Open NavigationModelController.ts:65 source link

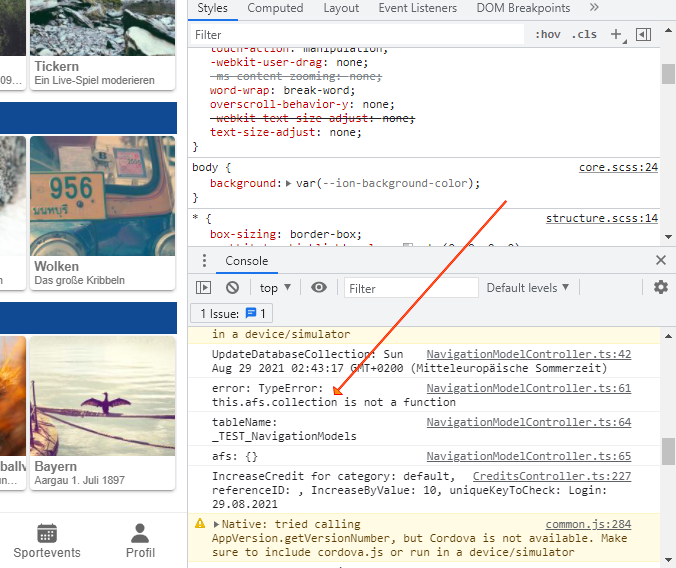click(x=529, y=456)
